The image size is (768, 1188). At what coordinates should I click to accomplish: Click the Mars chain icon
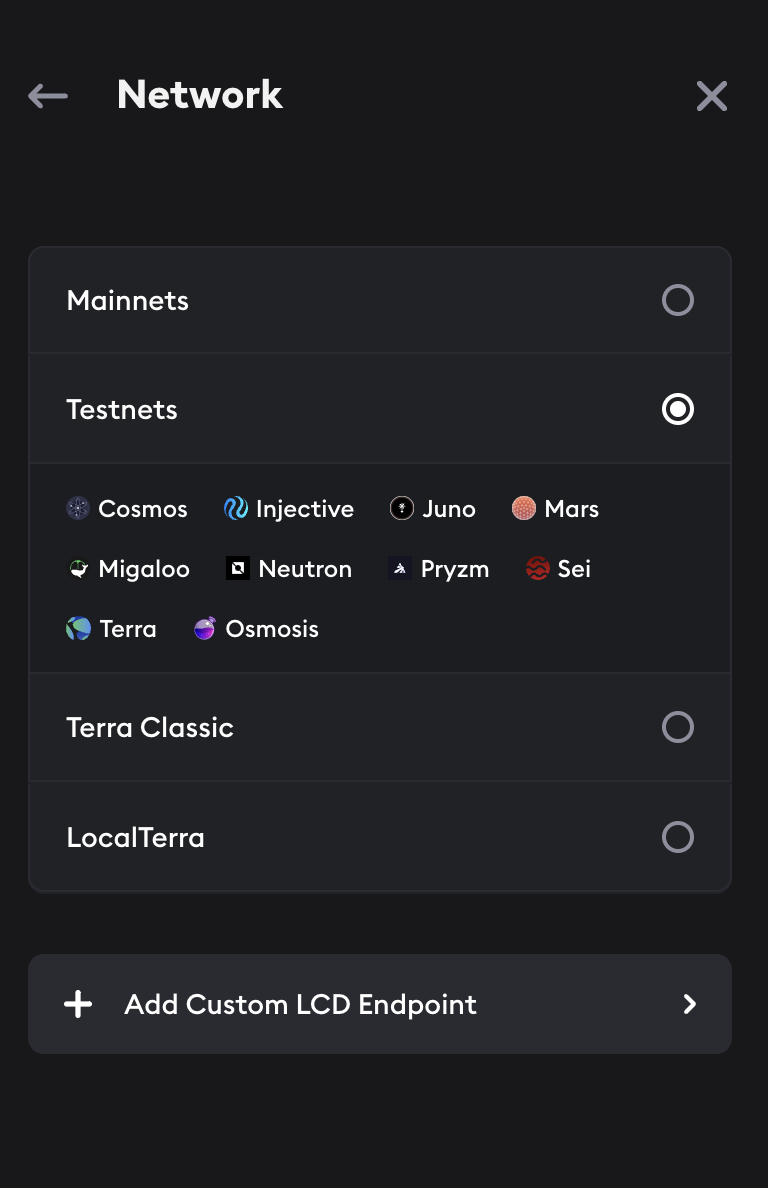pos(524,509)
